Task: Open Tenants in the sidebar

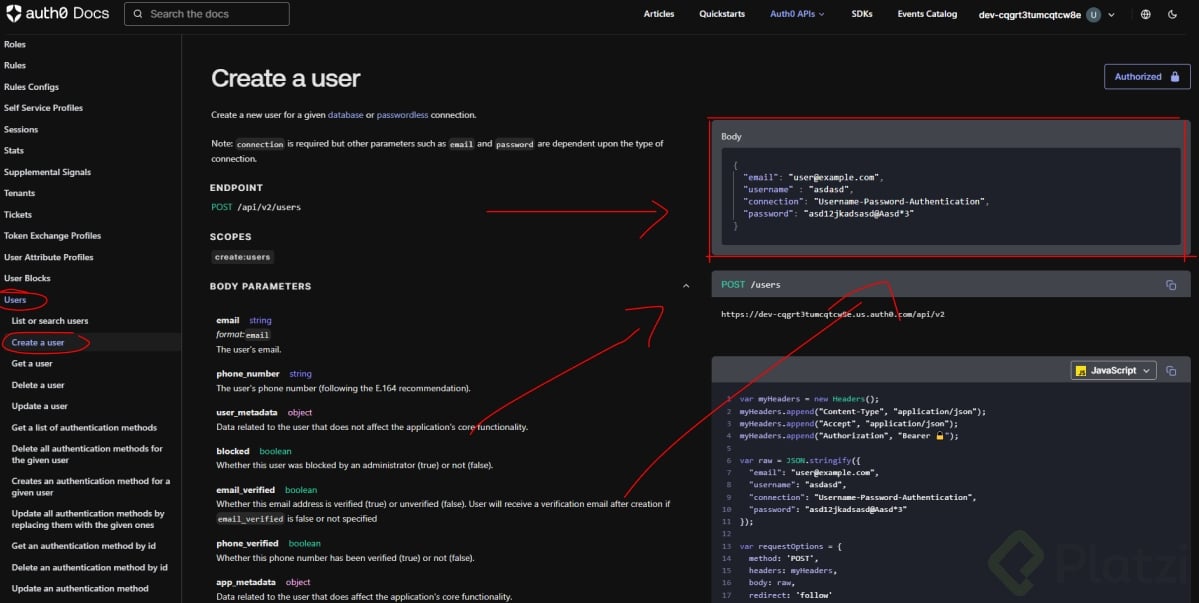Action: [x=19, y=193]
